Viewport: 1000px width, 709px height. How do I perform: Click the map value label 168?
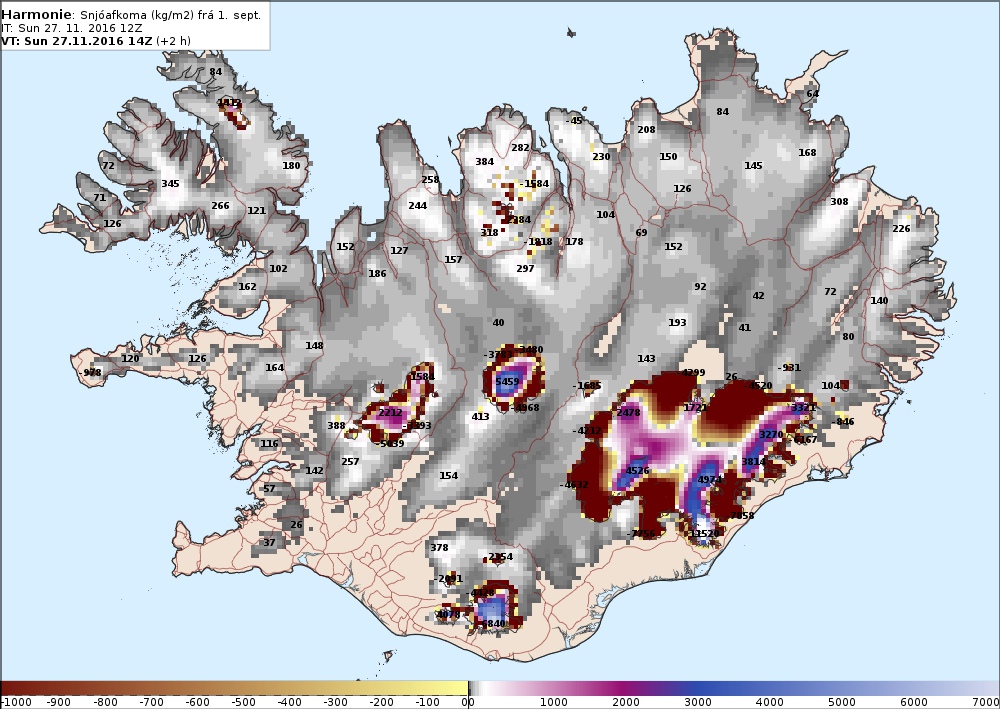pos(807,152)
